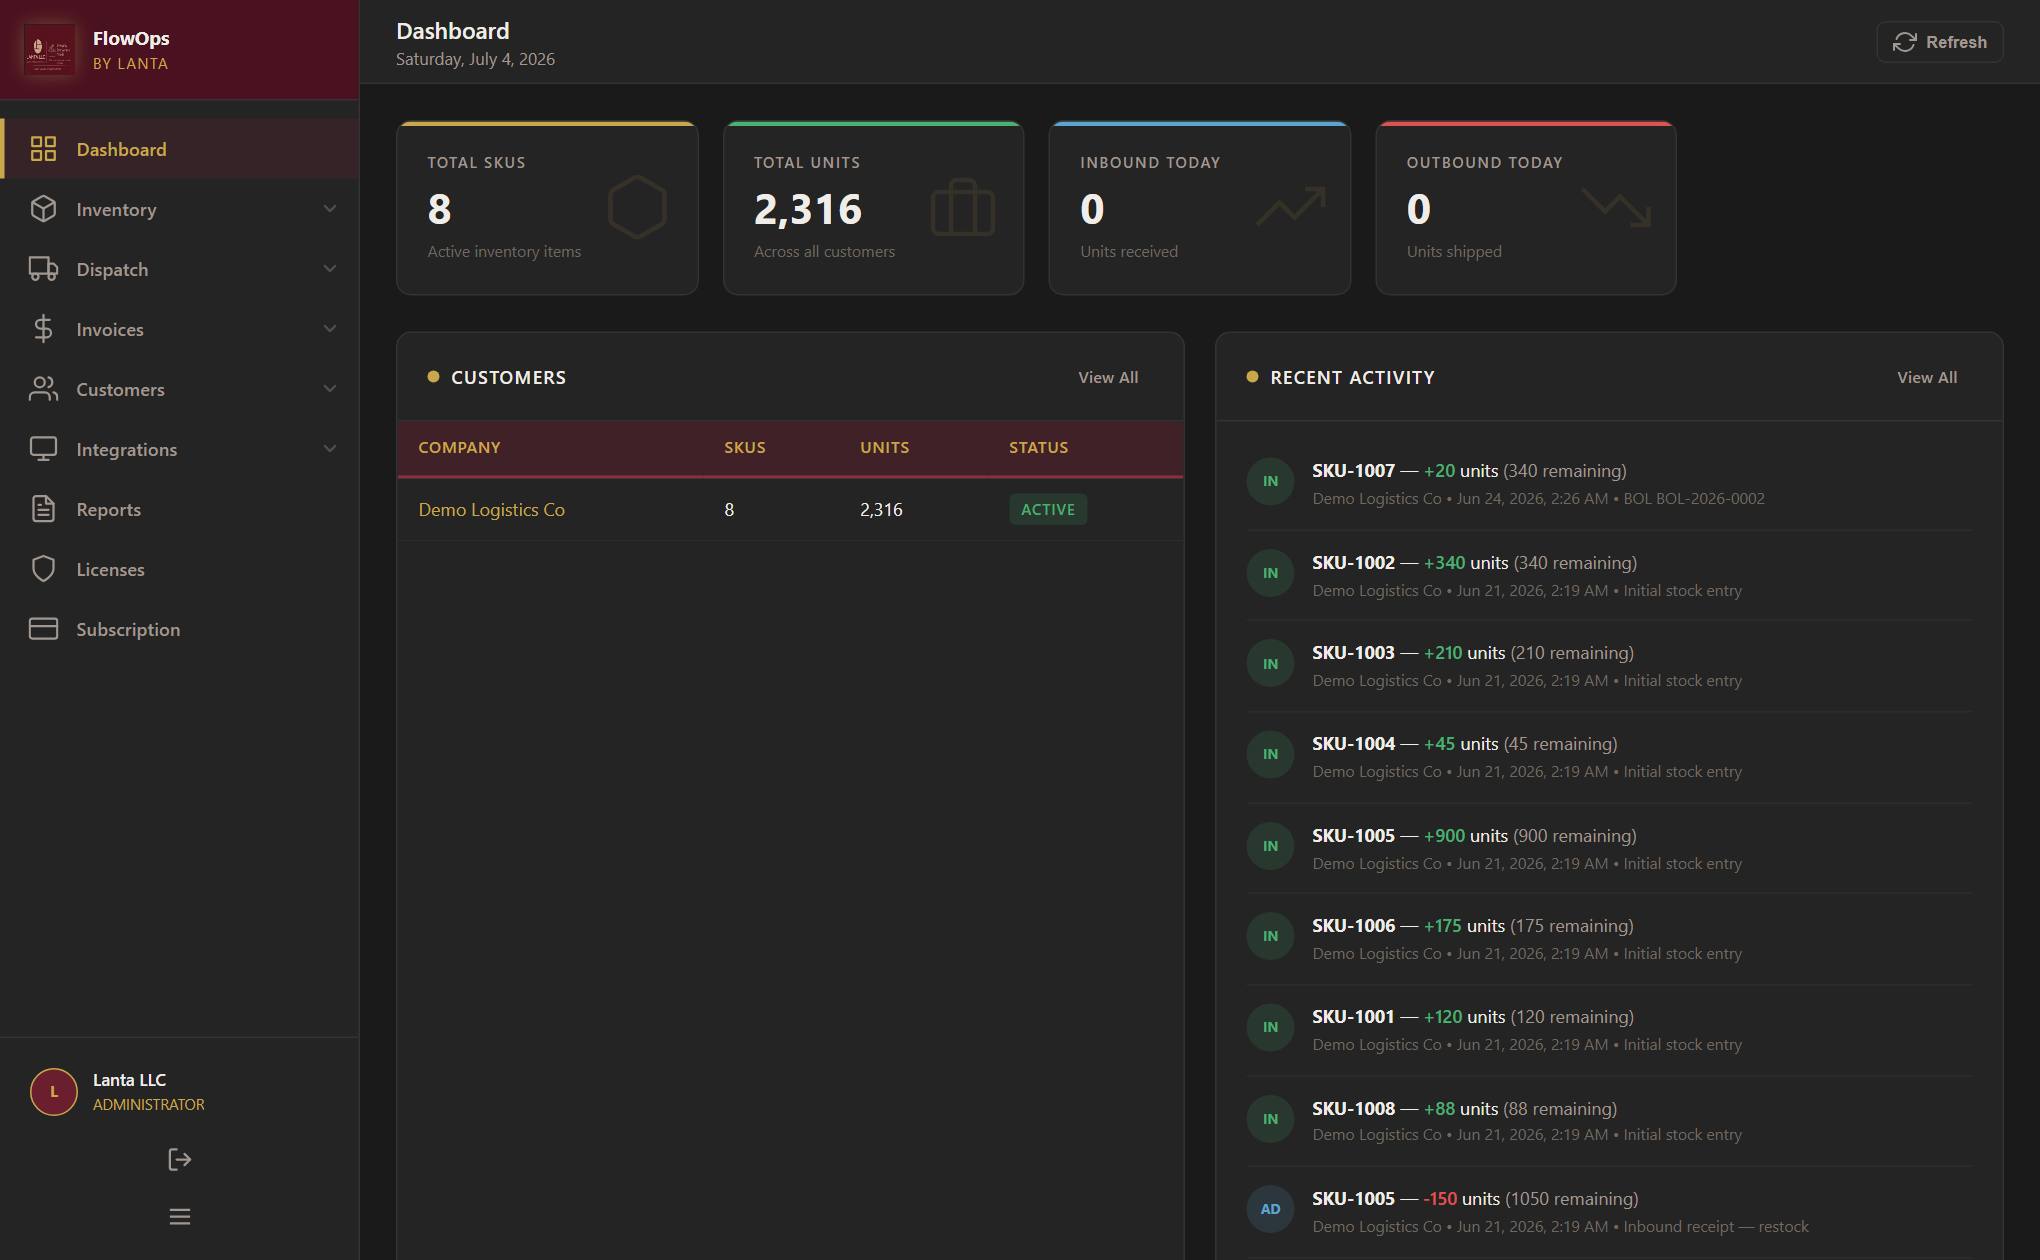This screenshot has height=1260, width=2040.
Task: Open the Demo Logistics Co customer link
Action: (491, 509)
